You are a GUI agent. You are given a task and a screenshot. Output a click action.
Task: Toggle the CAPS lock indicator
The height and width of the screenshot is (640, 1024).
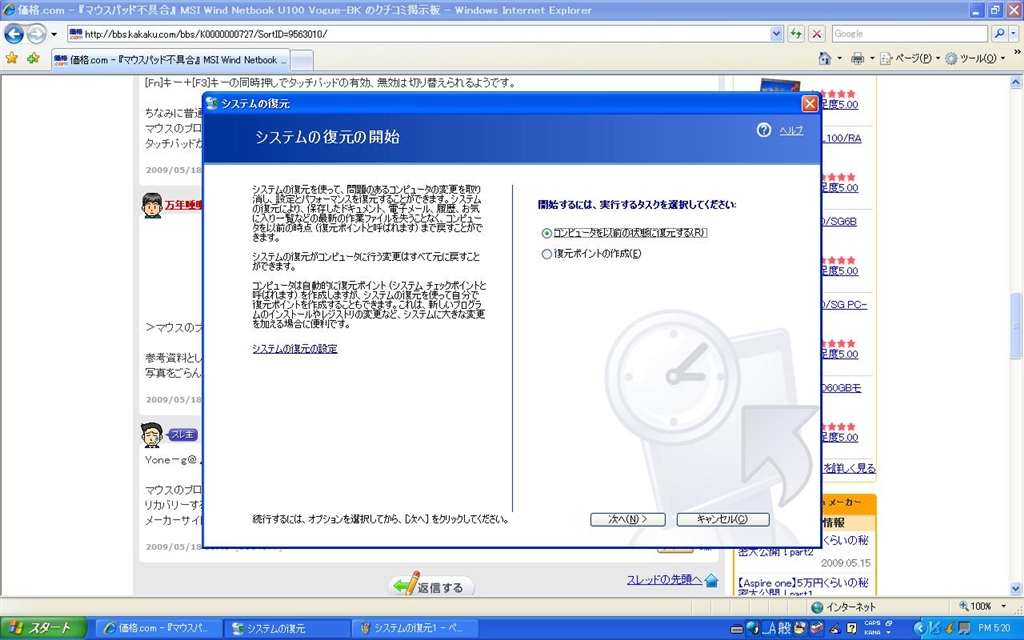point(872,623)
